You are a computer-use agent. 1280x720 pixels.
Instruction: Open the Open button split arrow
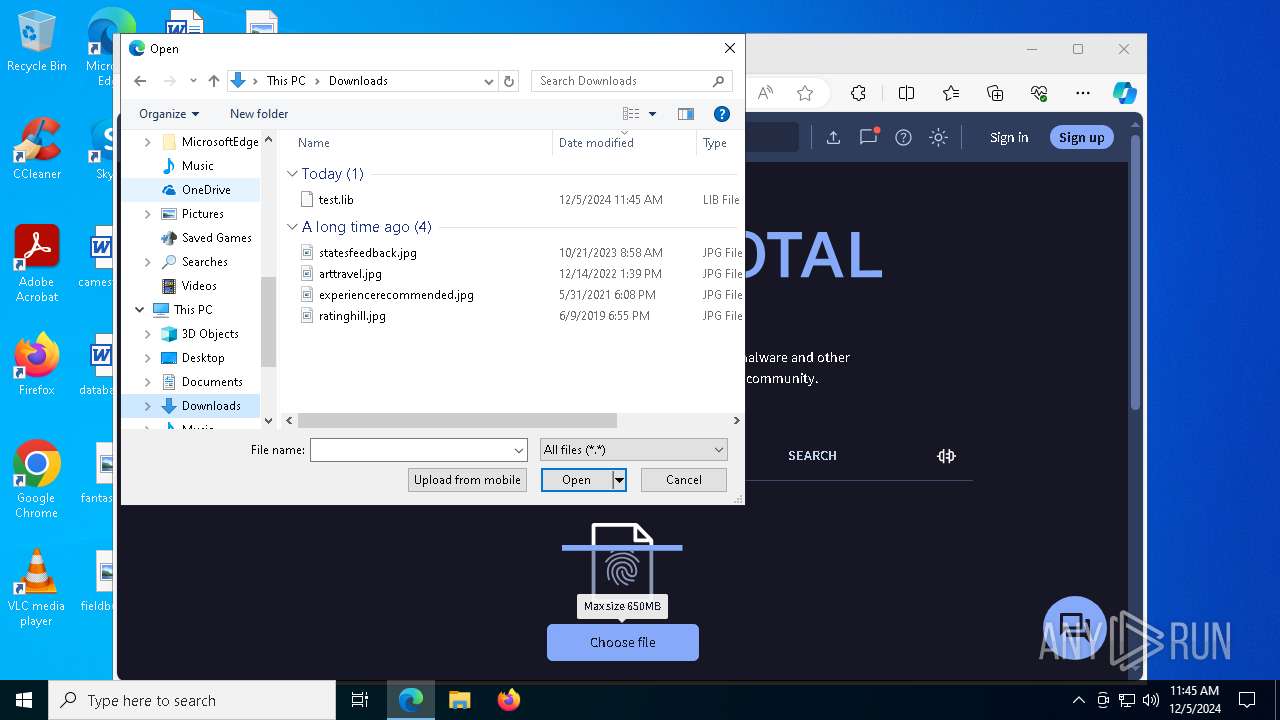click(619, 480)
